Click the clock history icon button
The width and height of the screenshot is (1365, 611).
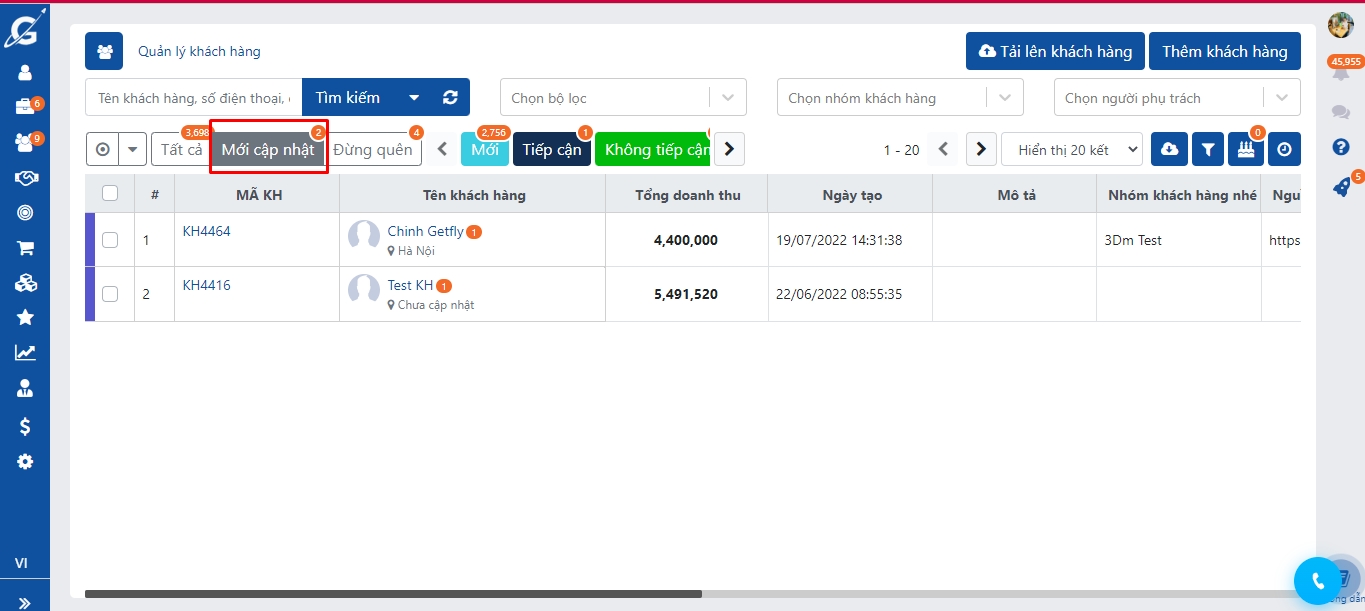(1284, 150)
